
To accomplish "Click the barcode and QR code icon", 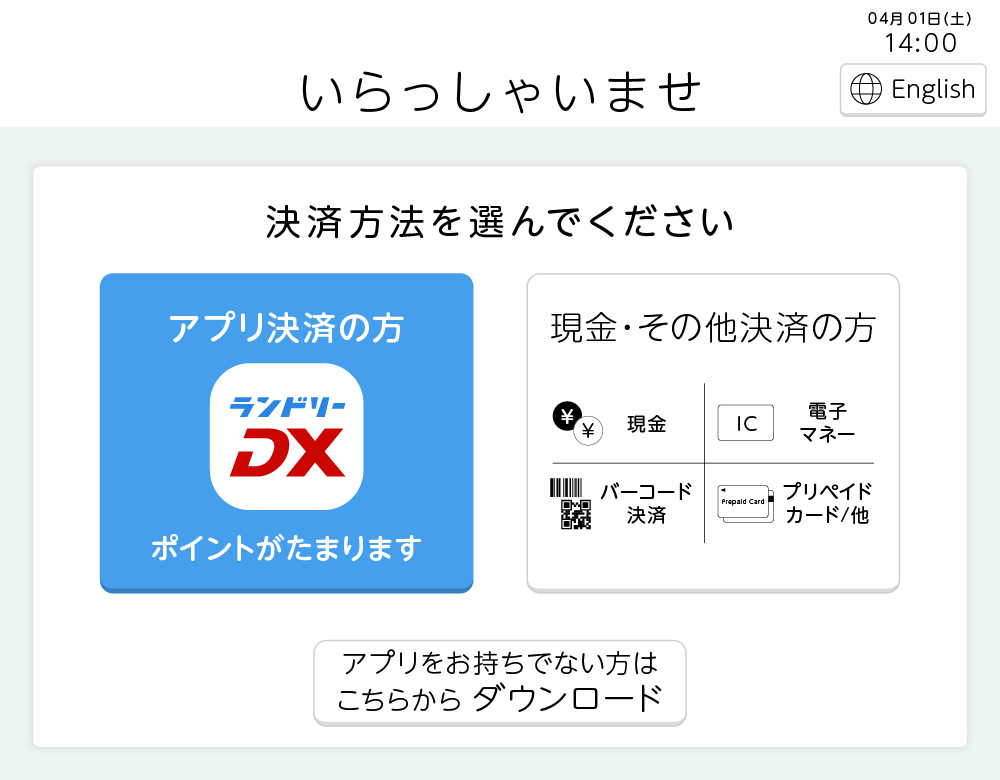I will (570, 504).
